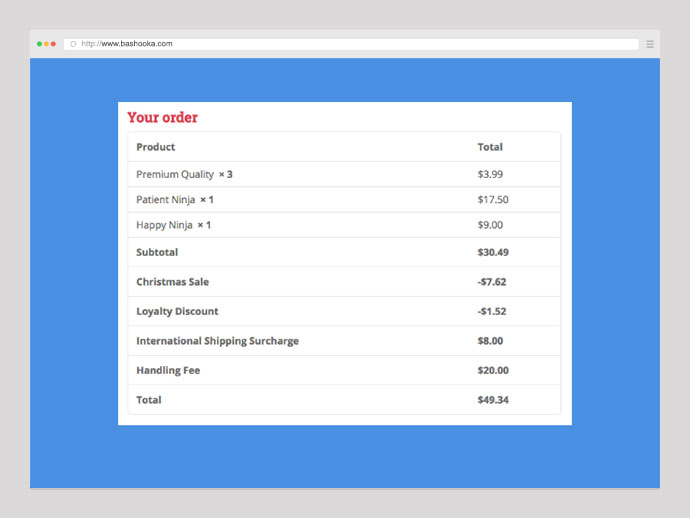Image resolution: width=690 pixels, height=518 pixels.
Task: Click the 'Subtotal' label
Action: pyautogui.click(x=157, y=252)
